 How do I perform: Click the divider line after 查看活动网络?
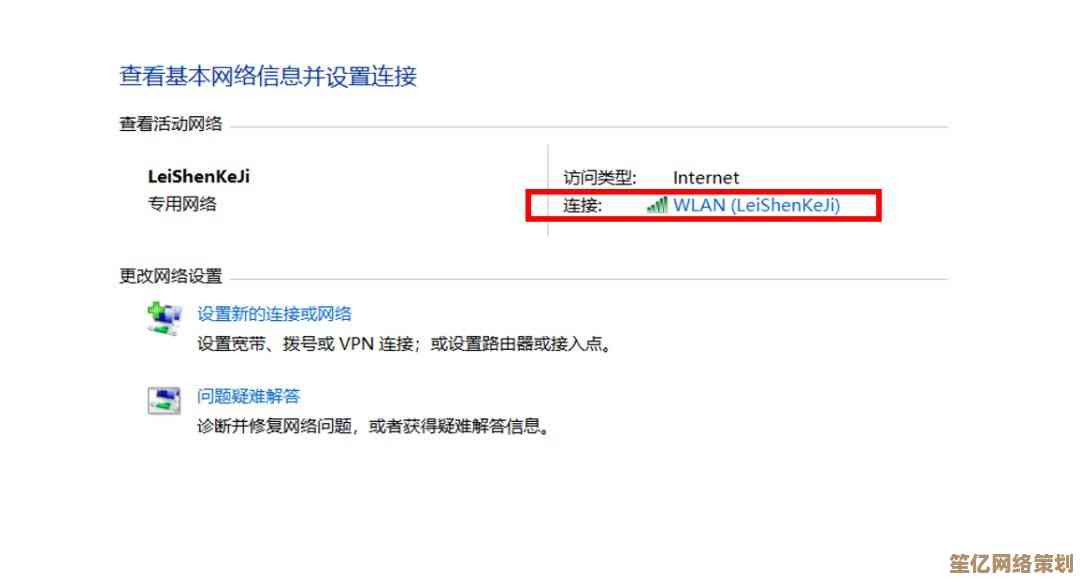(x=590, y=127)
